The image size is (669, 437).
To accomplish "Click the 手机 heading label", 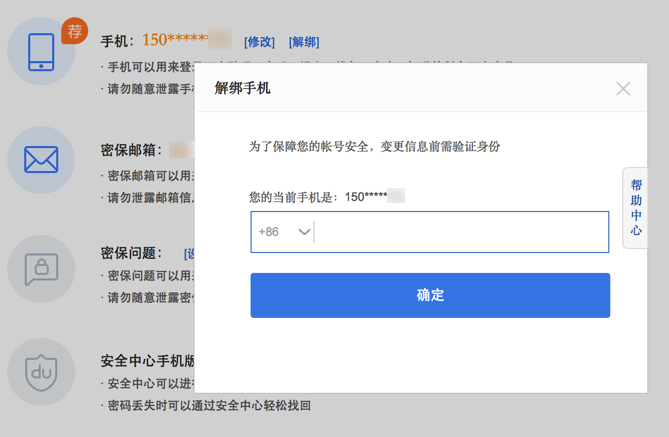I will [117, 42].
